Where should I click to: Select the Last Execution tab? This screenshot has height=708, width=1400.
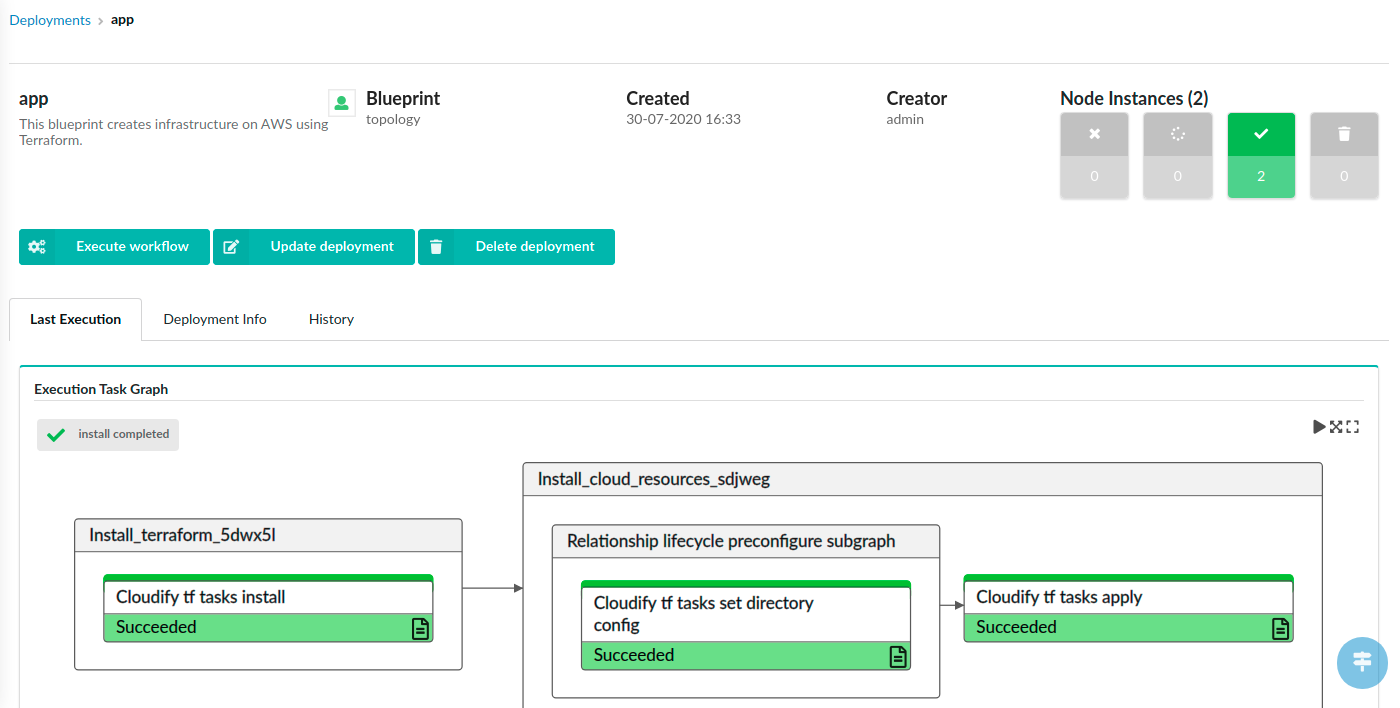click(x=76, y=319)
